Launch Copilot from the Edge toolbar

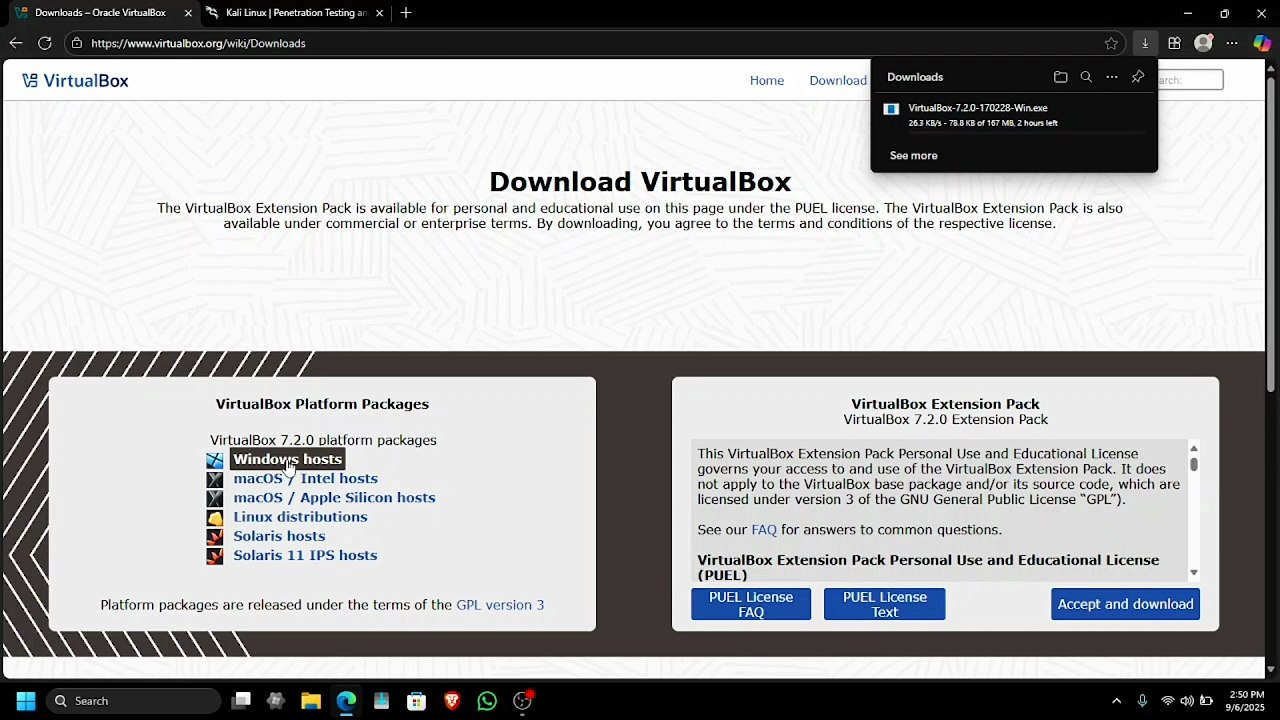pos(1262,43)
